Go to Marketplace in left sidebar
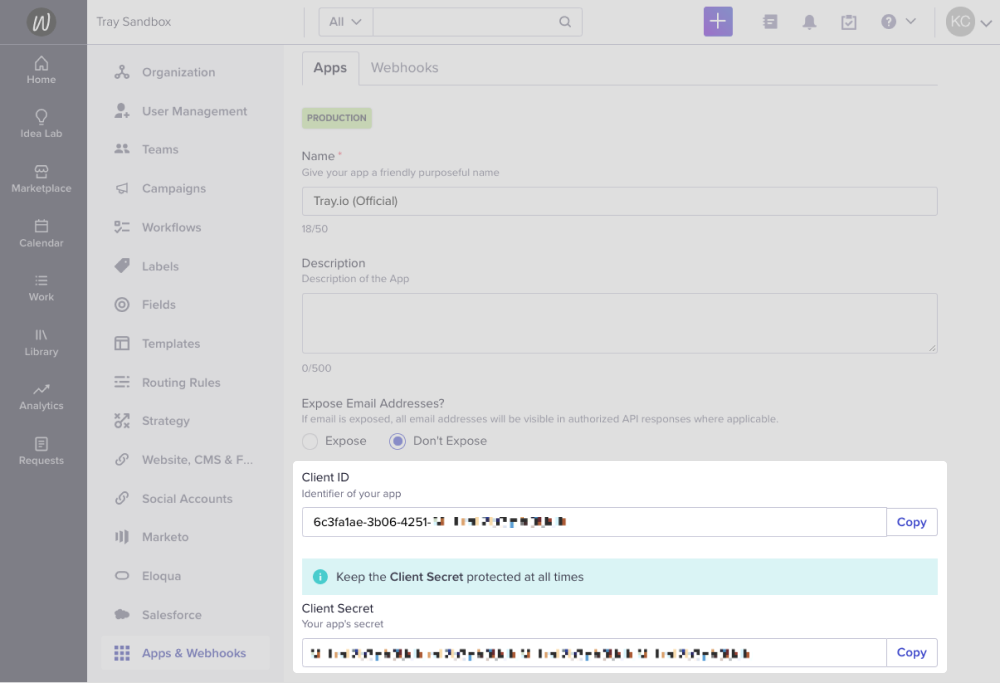The height and width of the screenshot is (683, 1000). [41, 172]
